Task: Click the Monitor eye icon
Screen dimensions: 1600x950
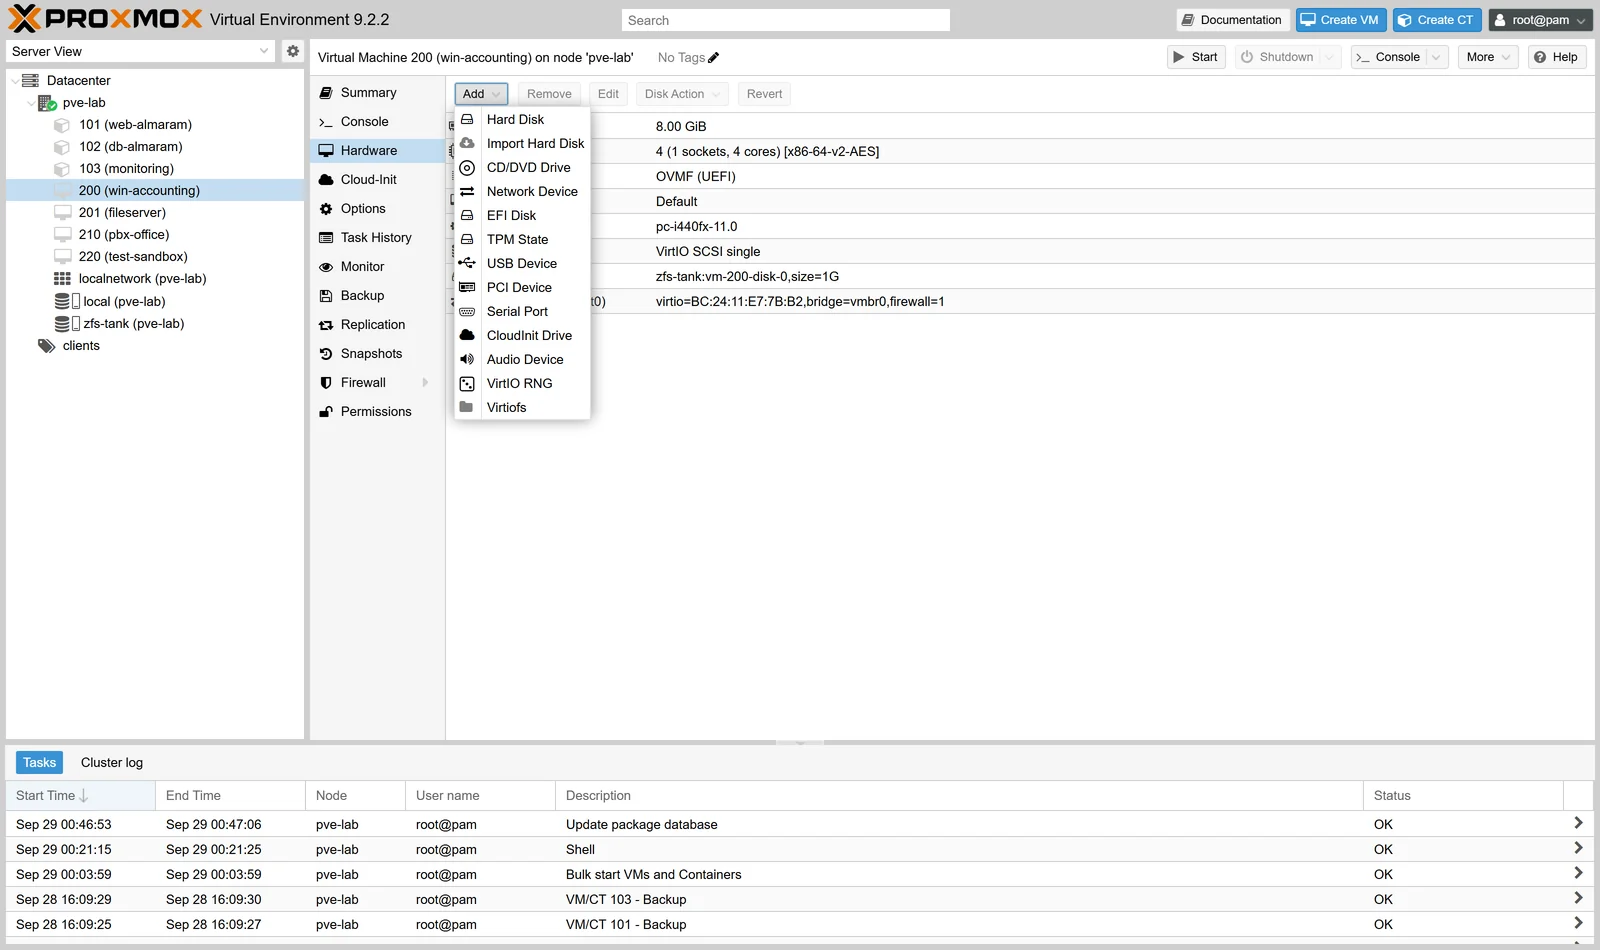Action: [326, 267]
